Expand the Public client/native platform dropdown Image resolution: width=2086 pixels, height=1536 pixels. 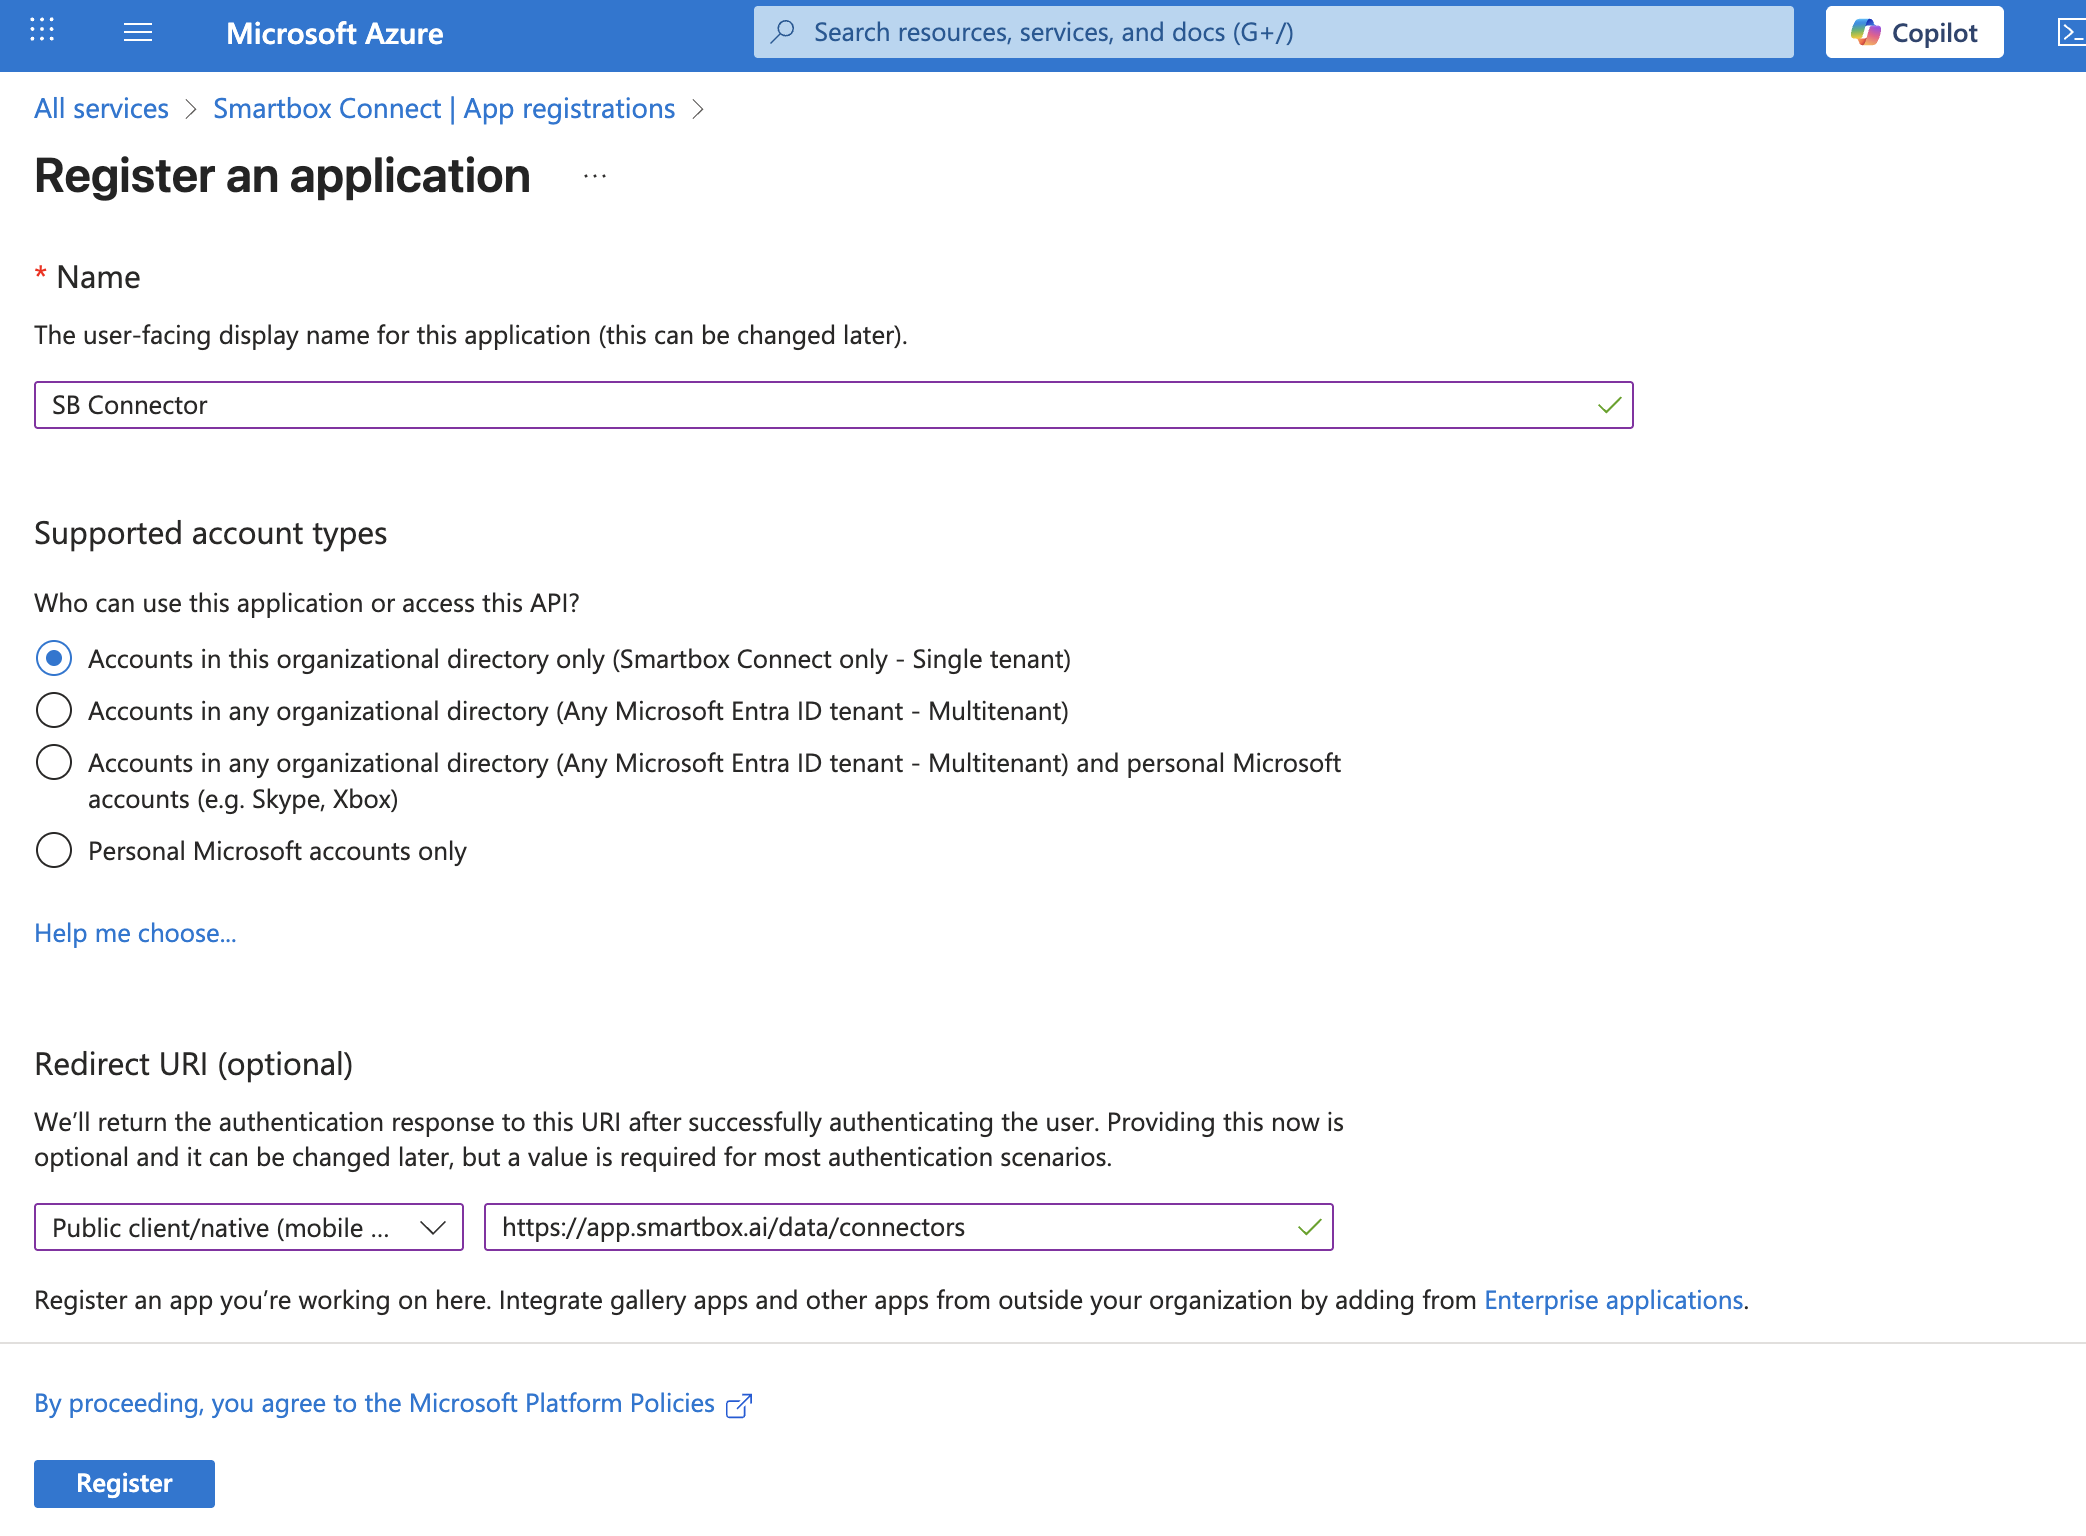(x=249, y=1227)
